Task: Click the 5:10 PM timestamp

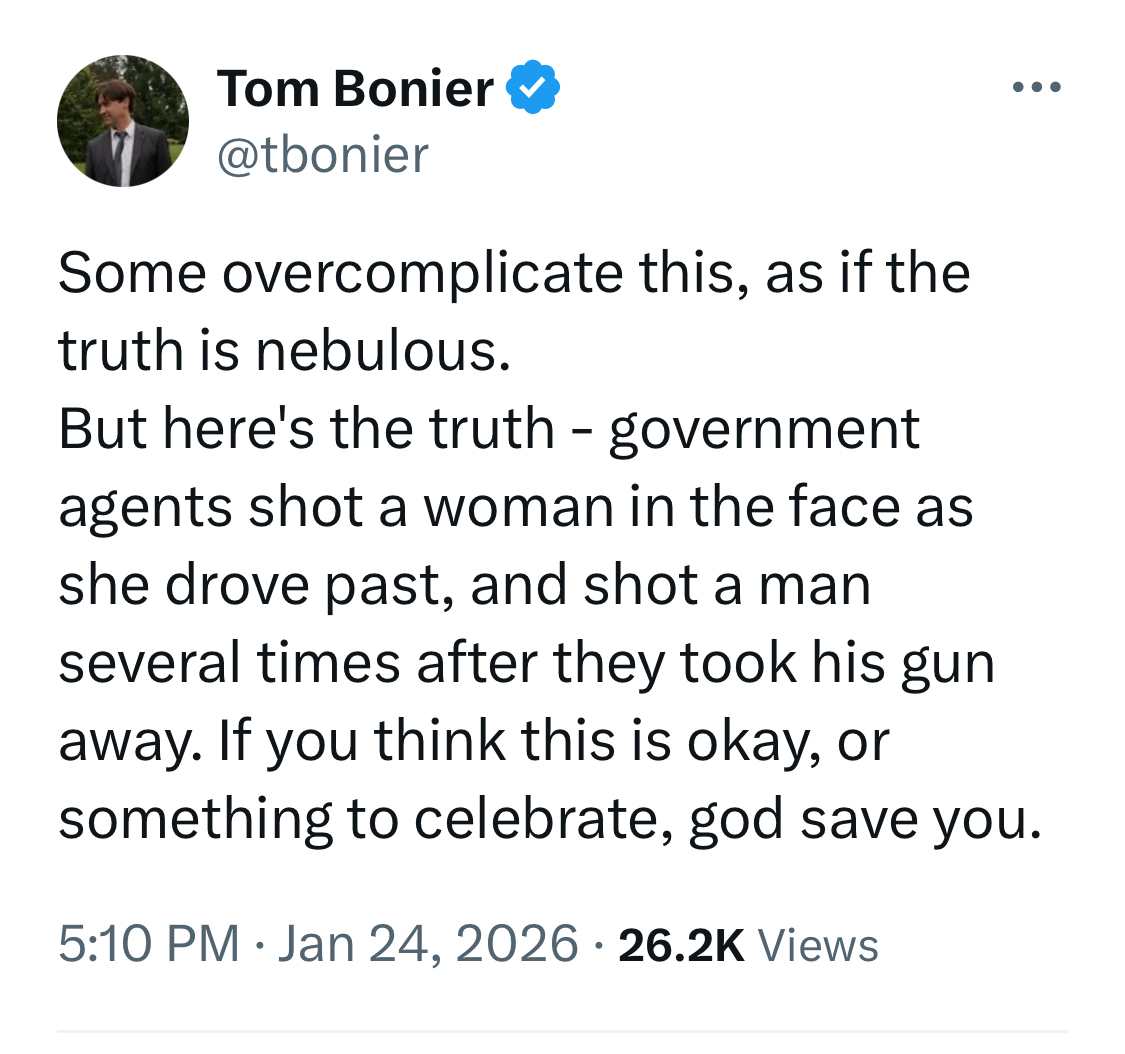Action: [149, 943]
